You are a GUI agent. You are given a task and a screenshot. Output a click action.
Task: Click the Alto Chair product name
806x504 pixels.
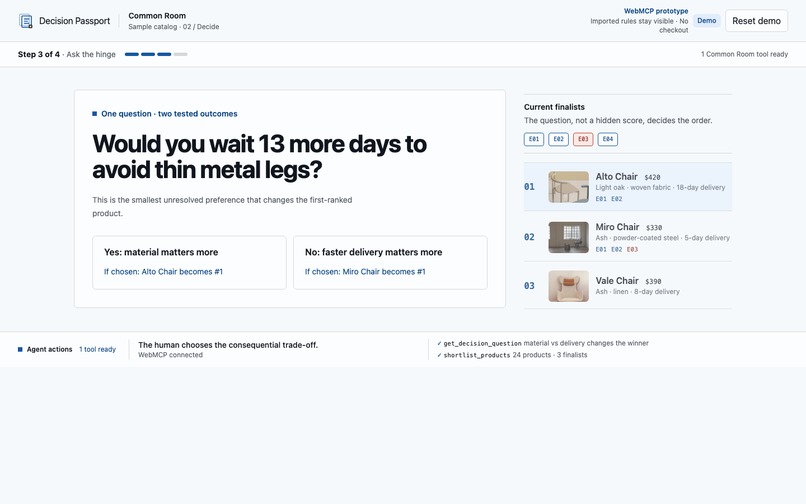click(x=616, y=176)
